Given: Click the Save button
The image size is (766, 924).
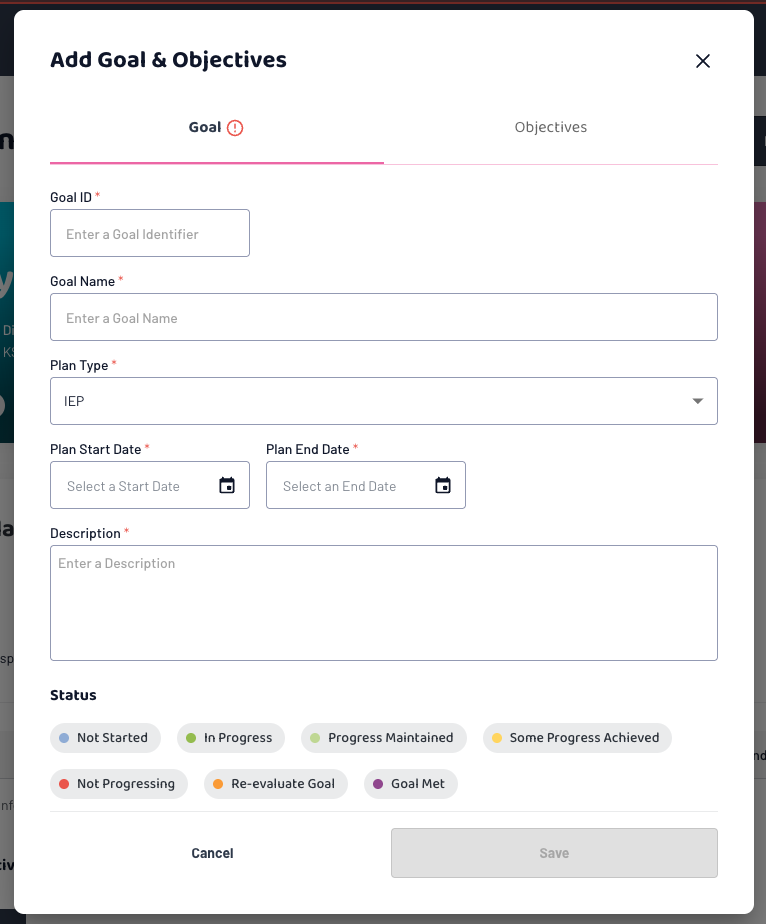Looking at the screenshot, I should (554, 853).
